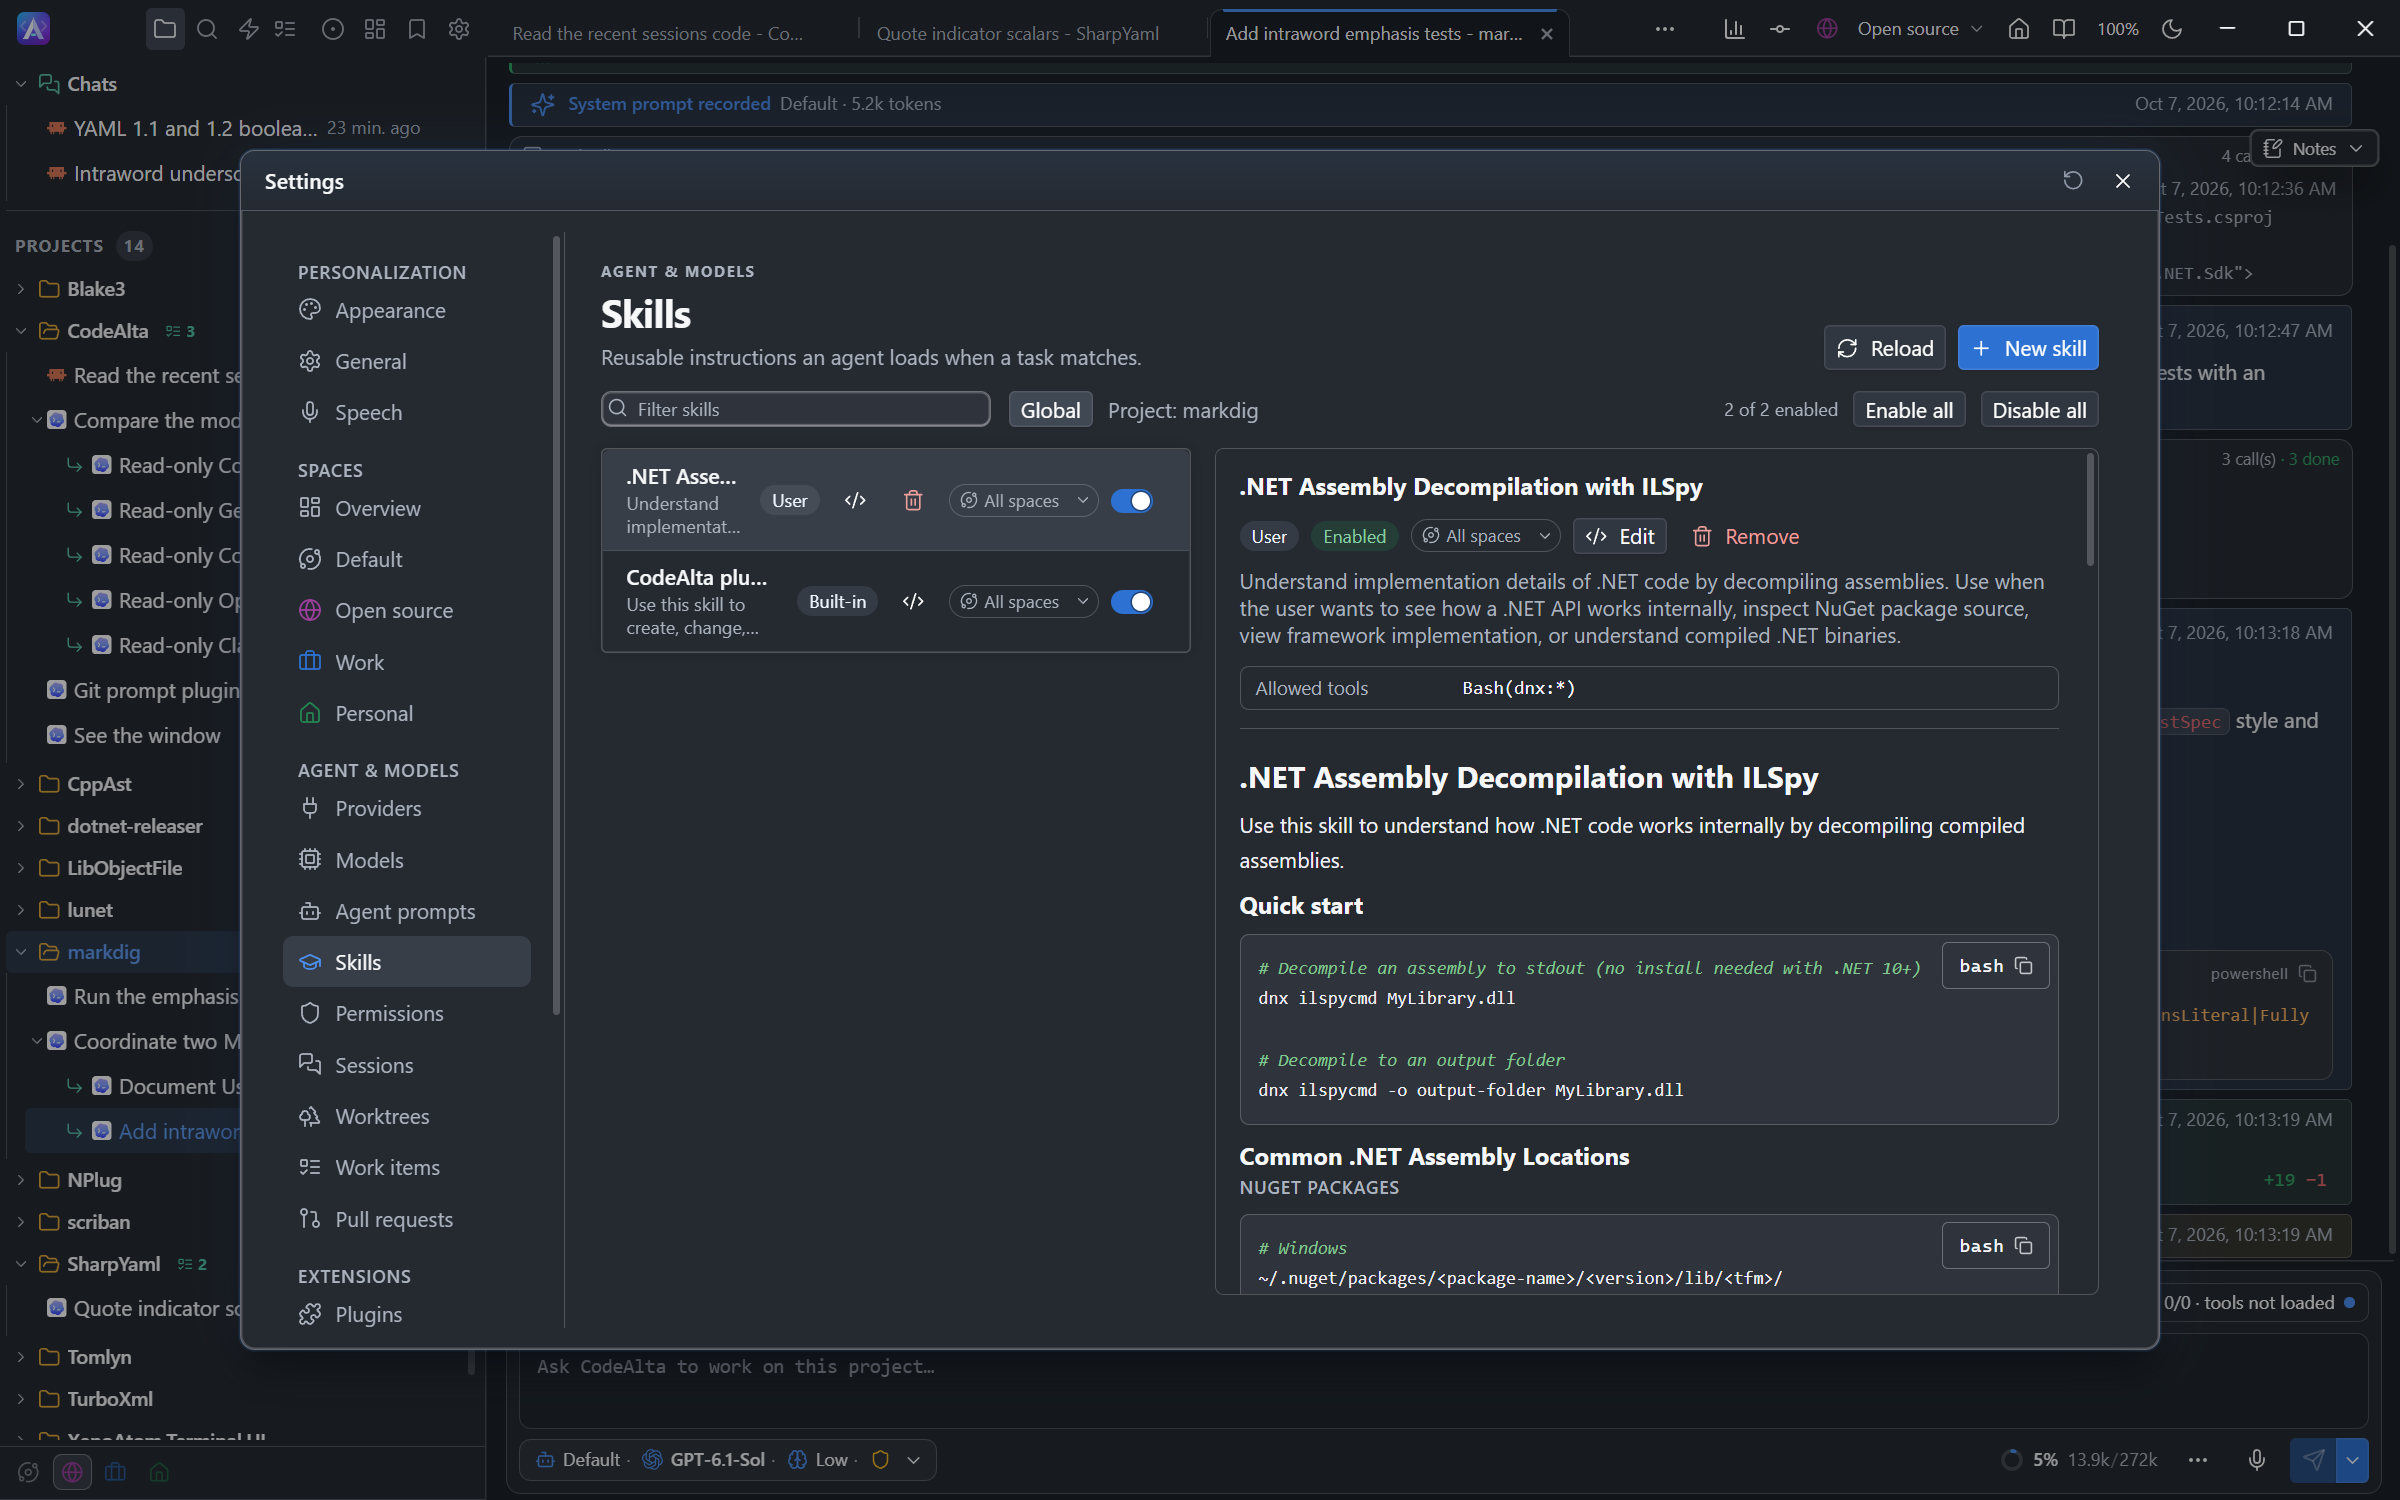The image size is (2400, 1500).
Task: Close the Settings dialog
Action: [x=2123, y=181]
